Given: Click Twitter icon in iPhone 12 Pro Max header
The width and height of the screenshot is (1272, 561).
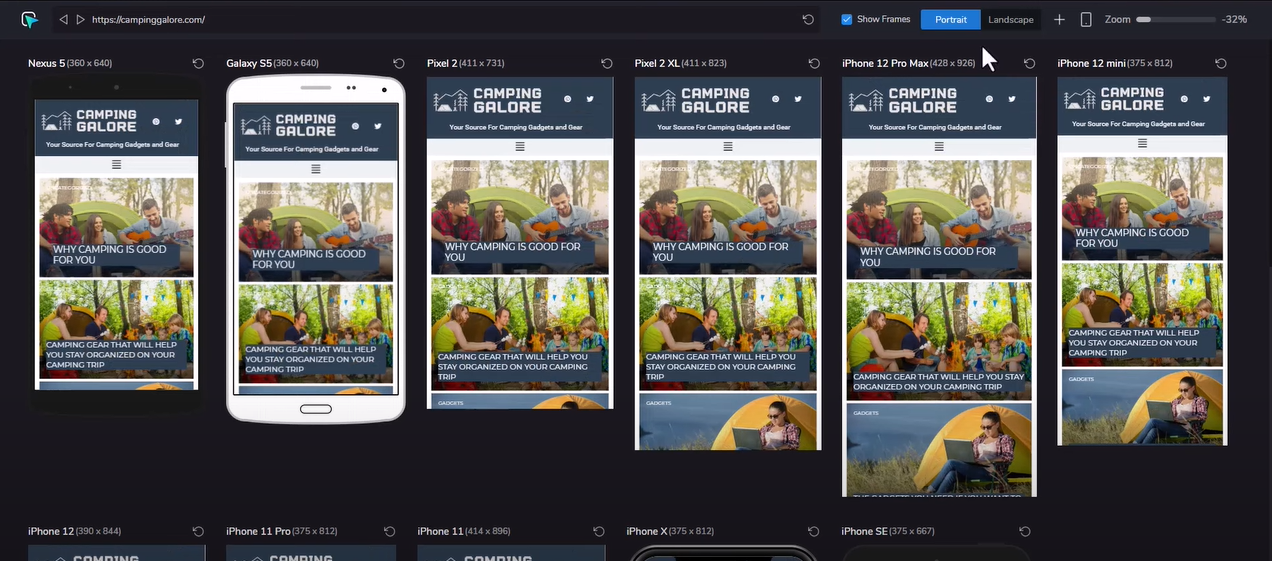Looking at the screenshot, I should [1013, 99].
